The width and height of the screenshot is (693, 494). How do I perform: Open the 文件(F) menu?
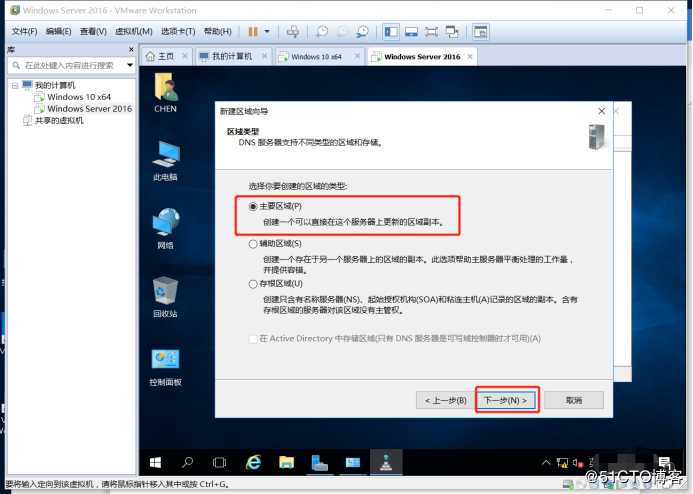24,31
